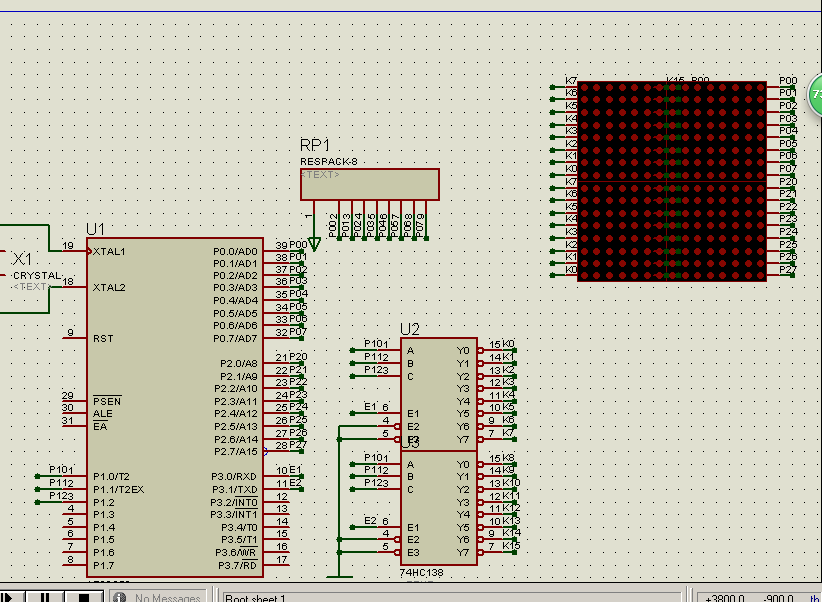This screenshot has width=822, height=602.
Task: Click the -900.0 Y coordinate readout
Action: pos(778,598)
